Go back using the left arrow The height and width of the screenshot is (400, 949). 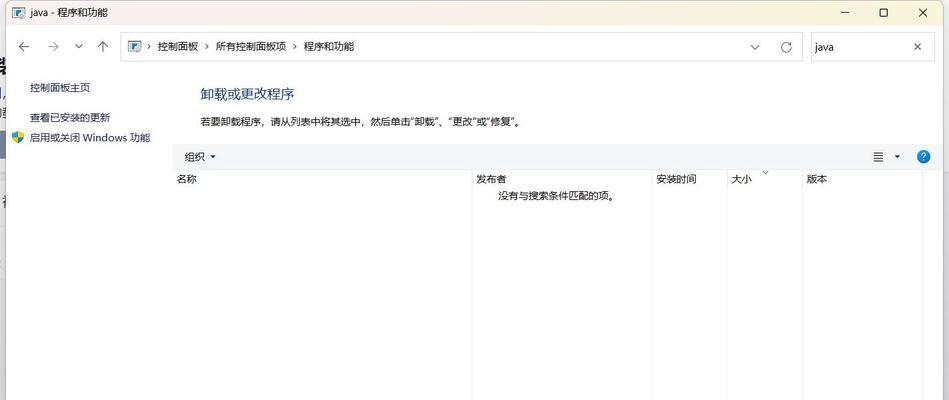[x=24, y=47]
